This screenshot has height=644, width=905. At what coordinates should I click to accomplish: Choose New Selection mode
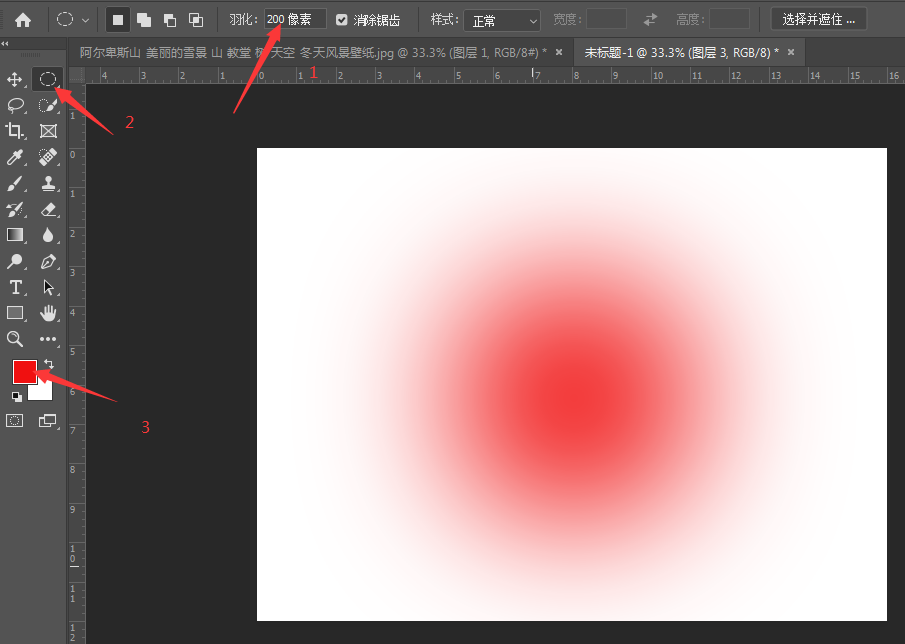118,20
